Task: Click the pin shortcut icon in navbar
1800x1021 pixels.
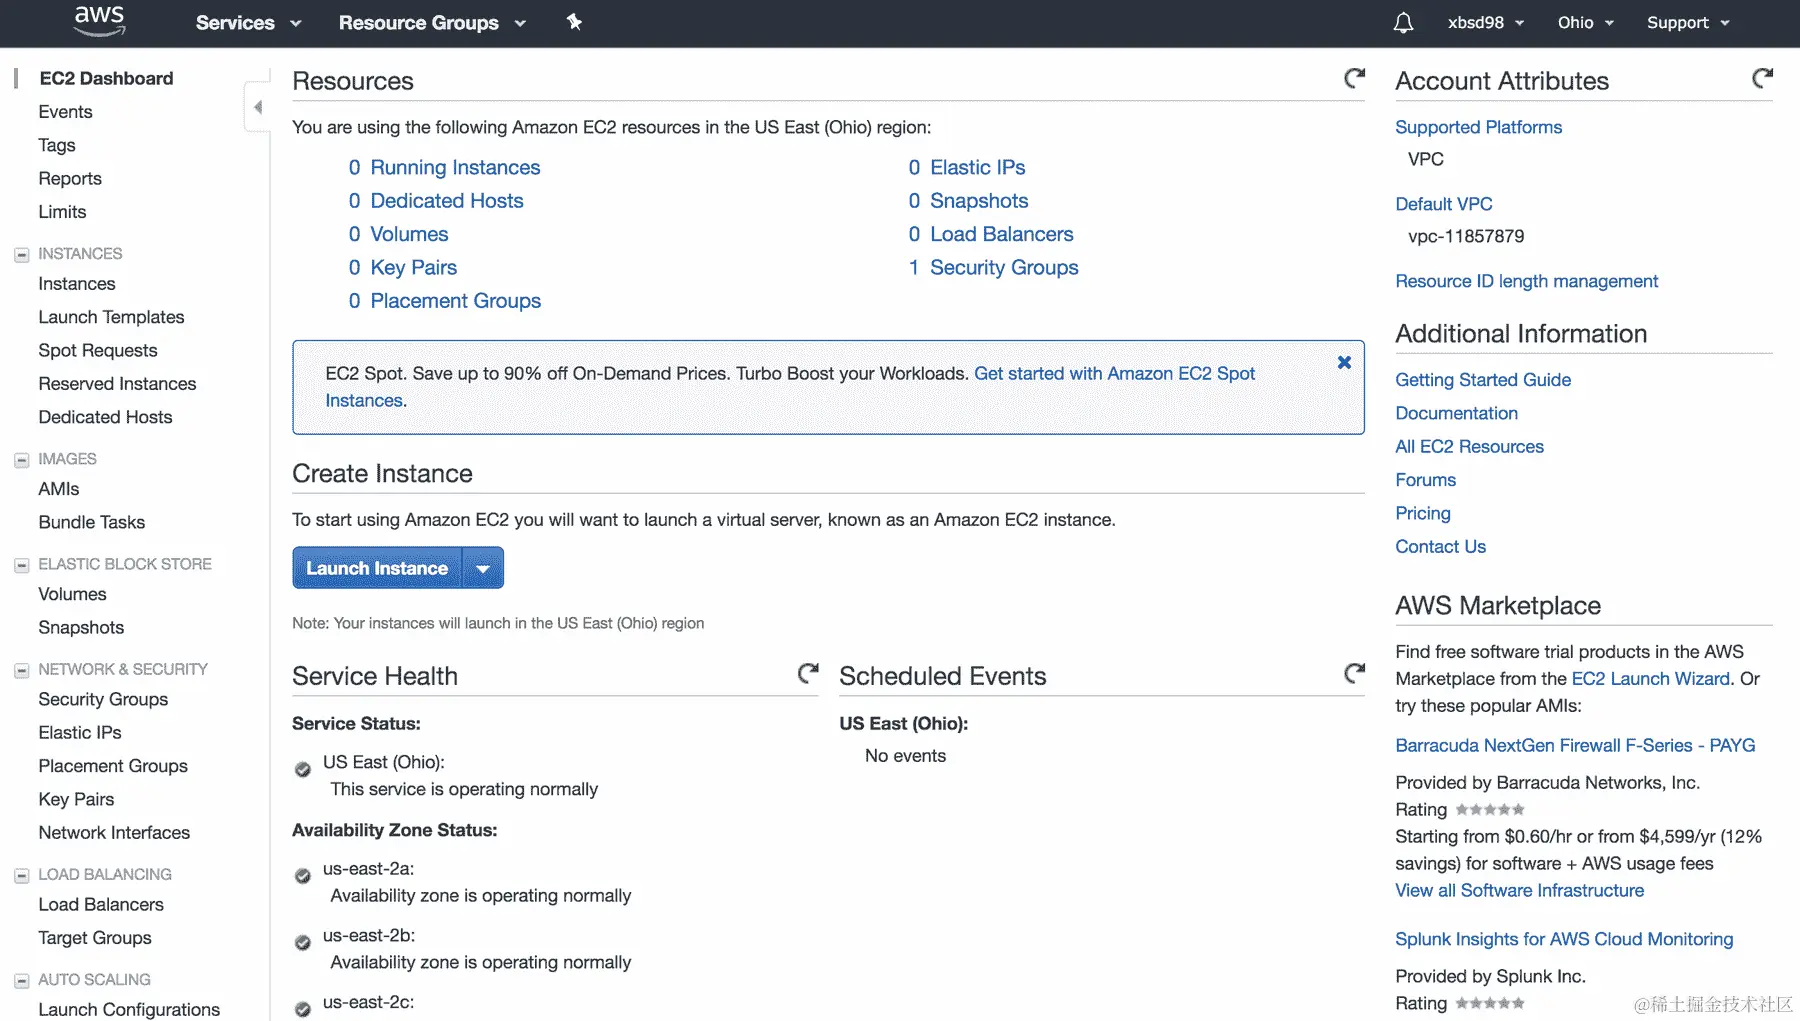Action: coord(574,22)
